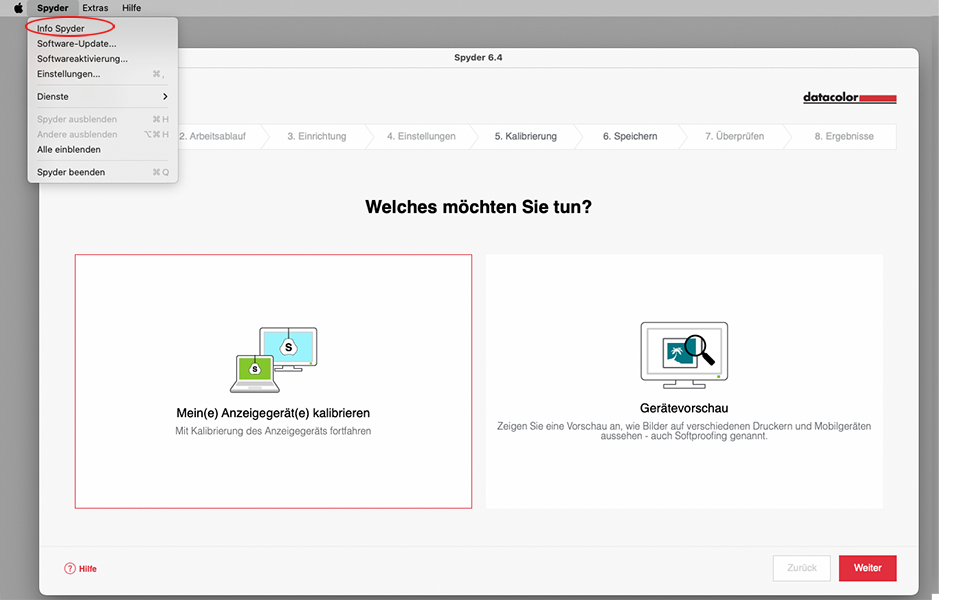Choose Software-Update... menu entry
Screen dimensions: 962x600
[77, 44]
